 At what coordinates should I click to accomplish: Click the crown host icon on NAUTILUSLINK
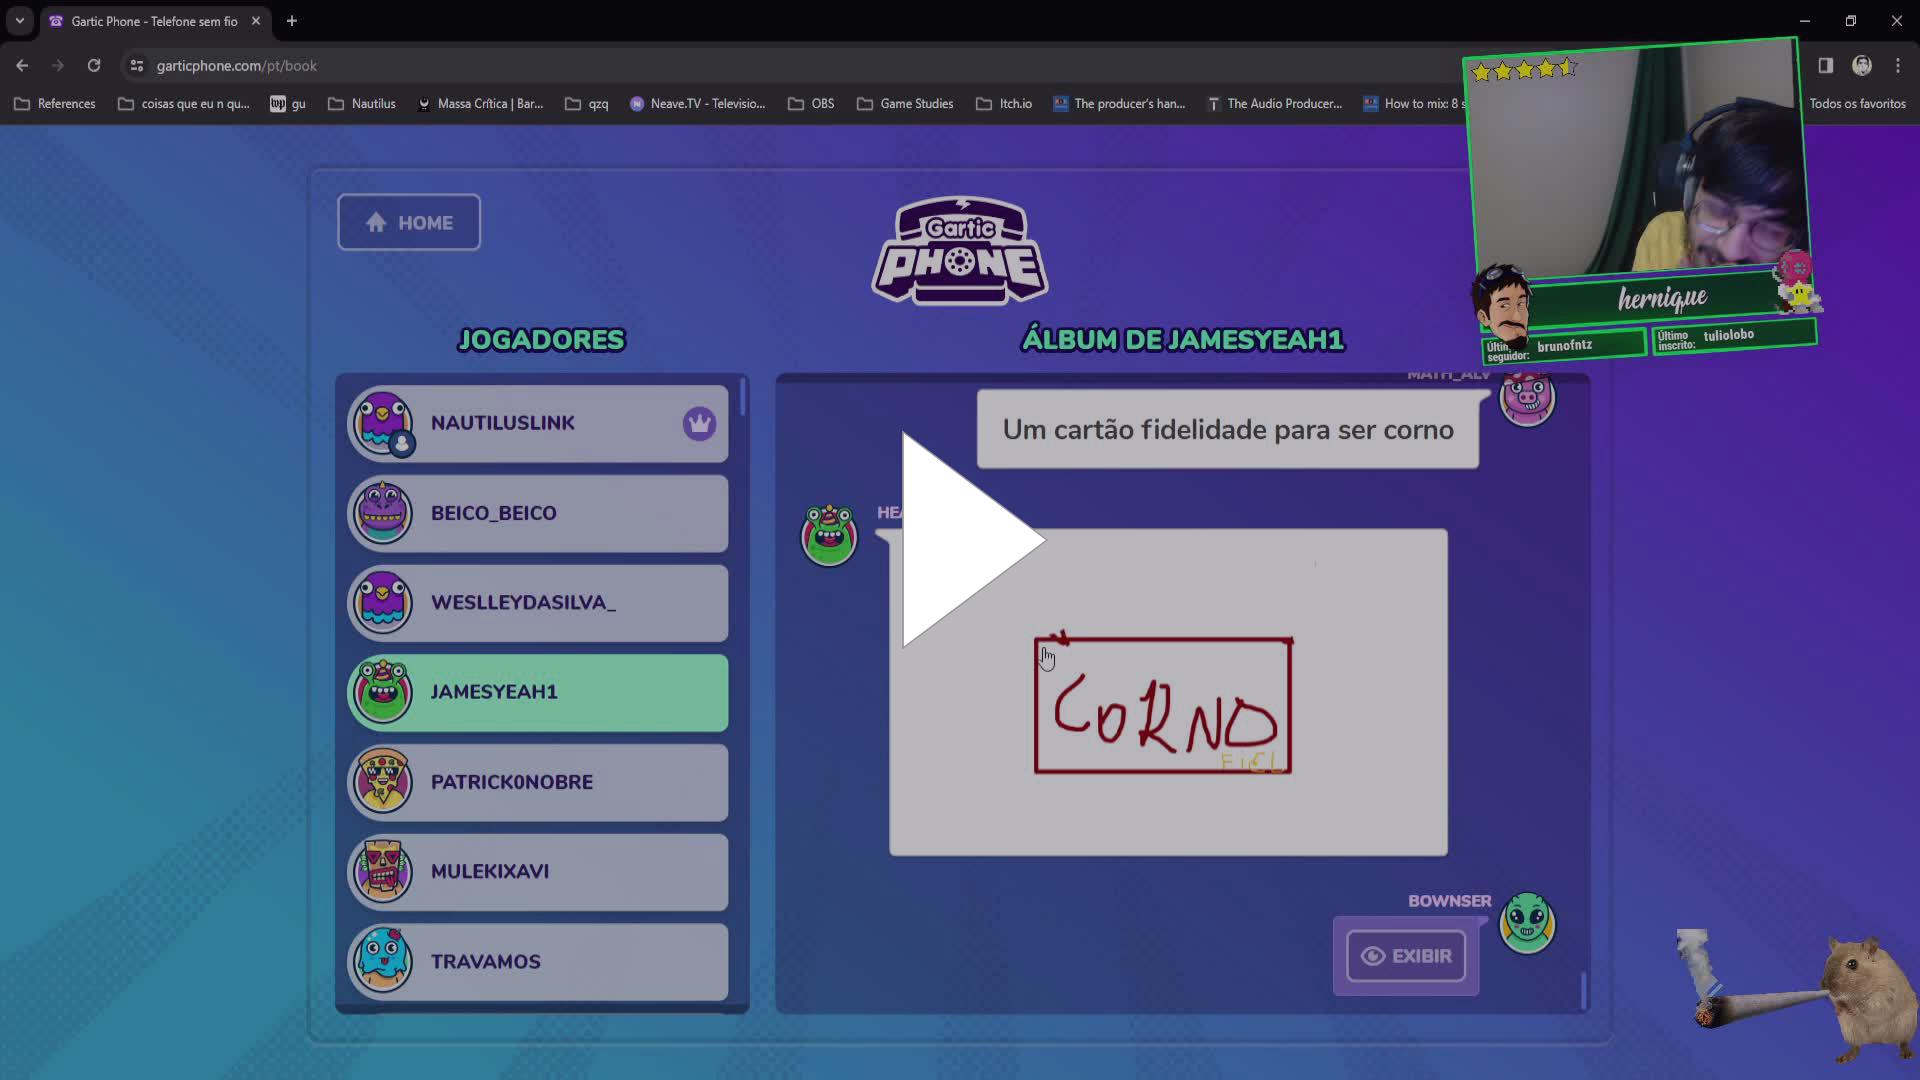tap(699, 423)
